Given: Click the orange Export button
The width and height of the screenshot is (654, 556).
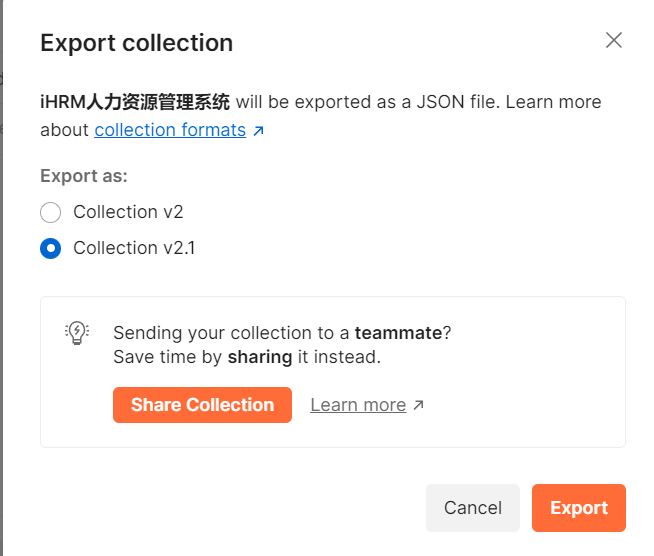Looking at the screenshot, I should pyautogui.click(x=579, y=508).
